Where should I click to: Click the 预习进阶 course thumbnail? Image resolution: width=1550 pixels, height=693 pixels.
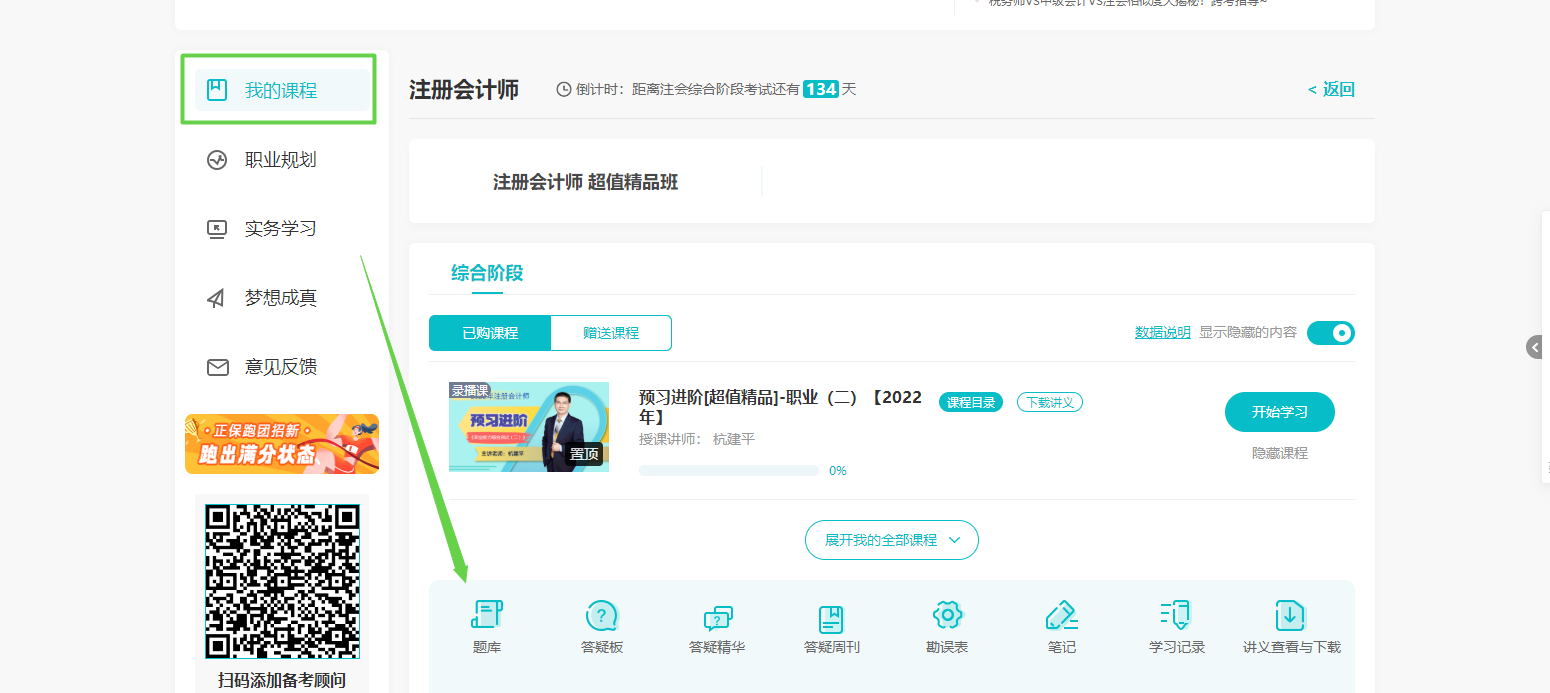[x=529, y=427]
